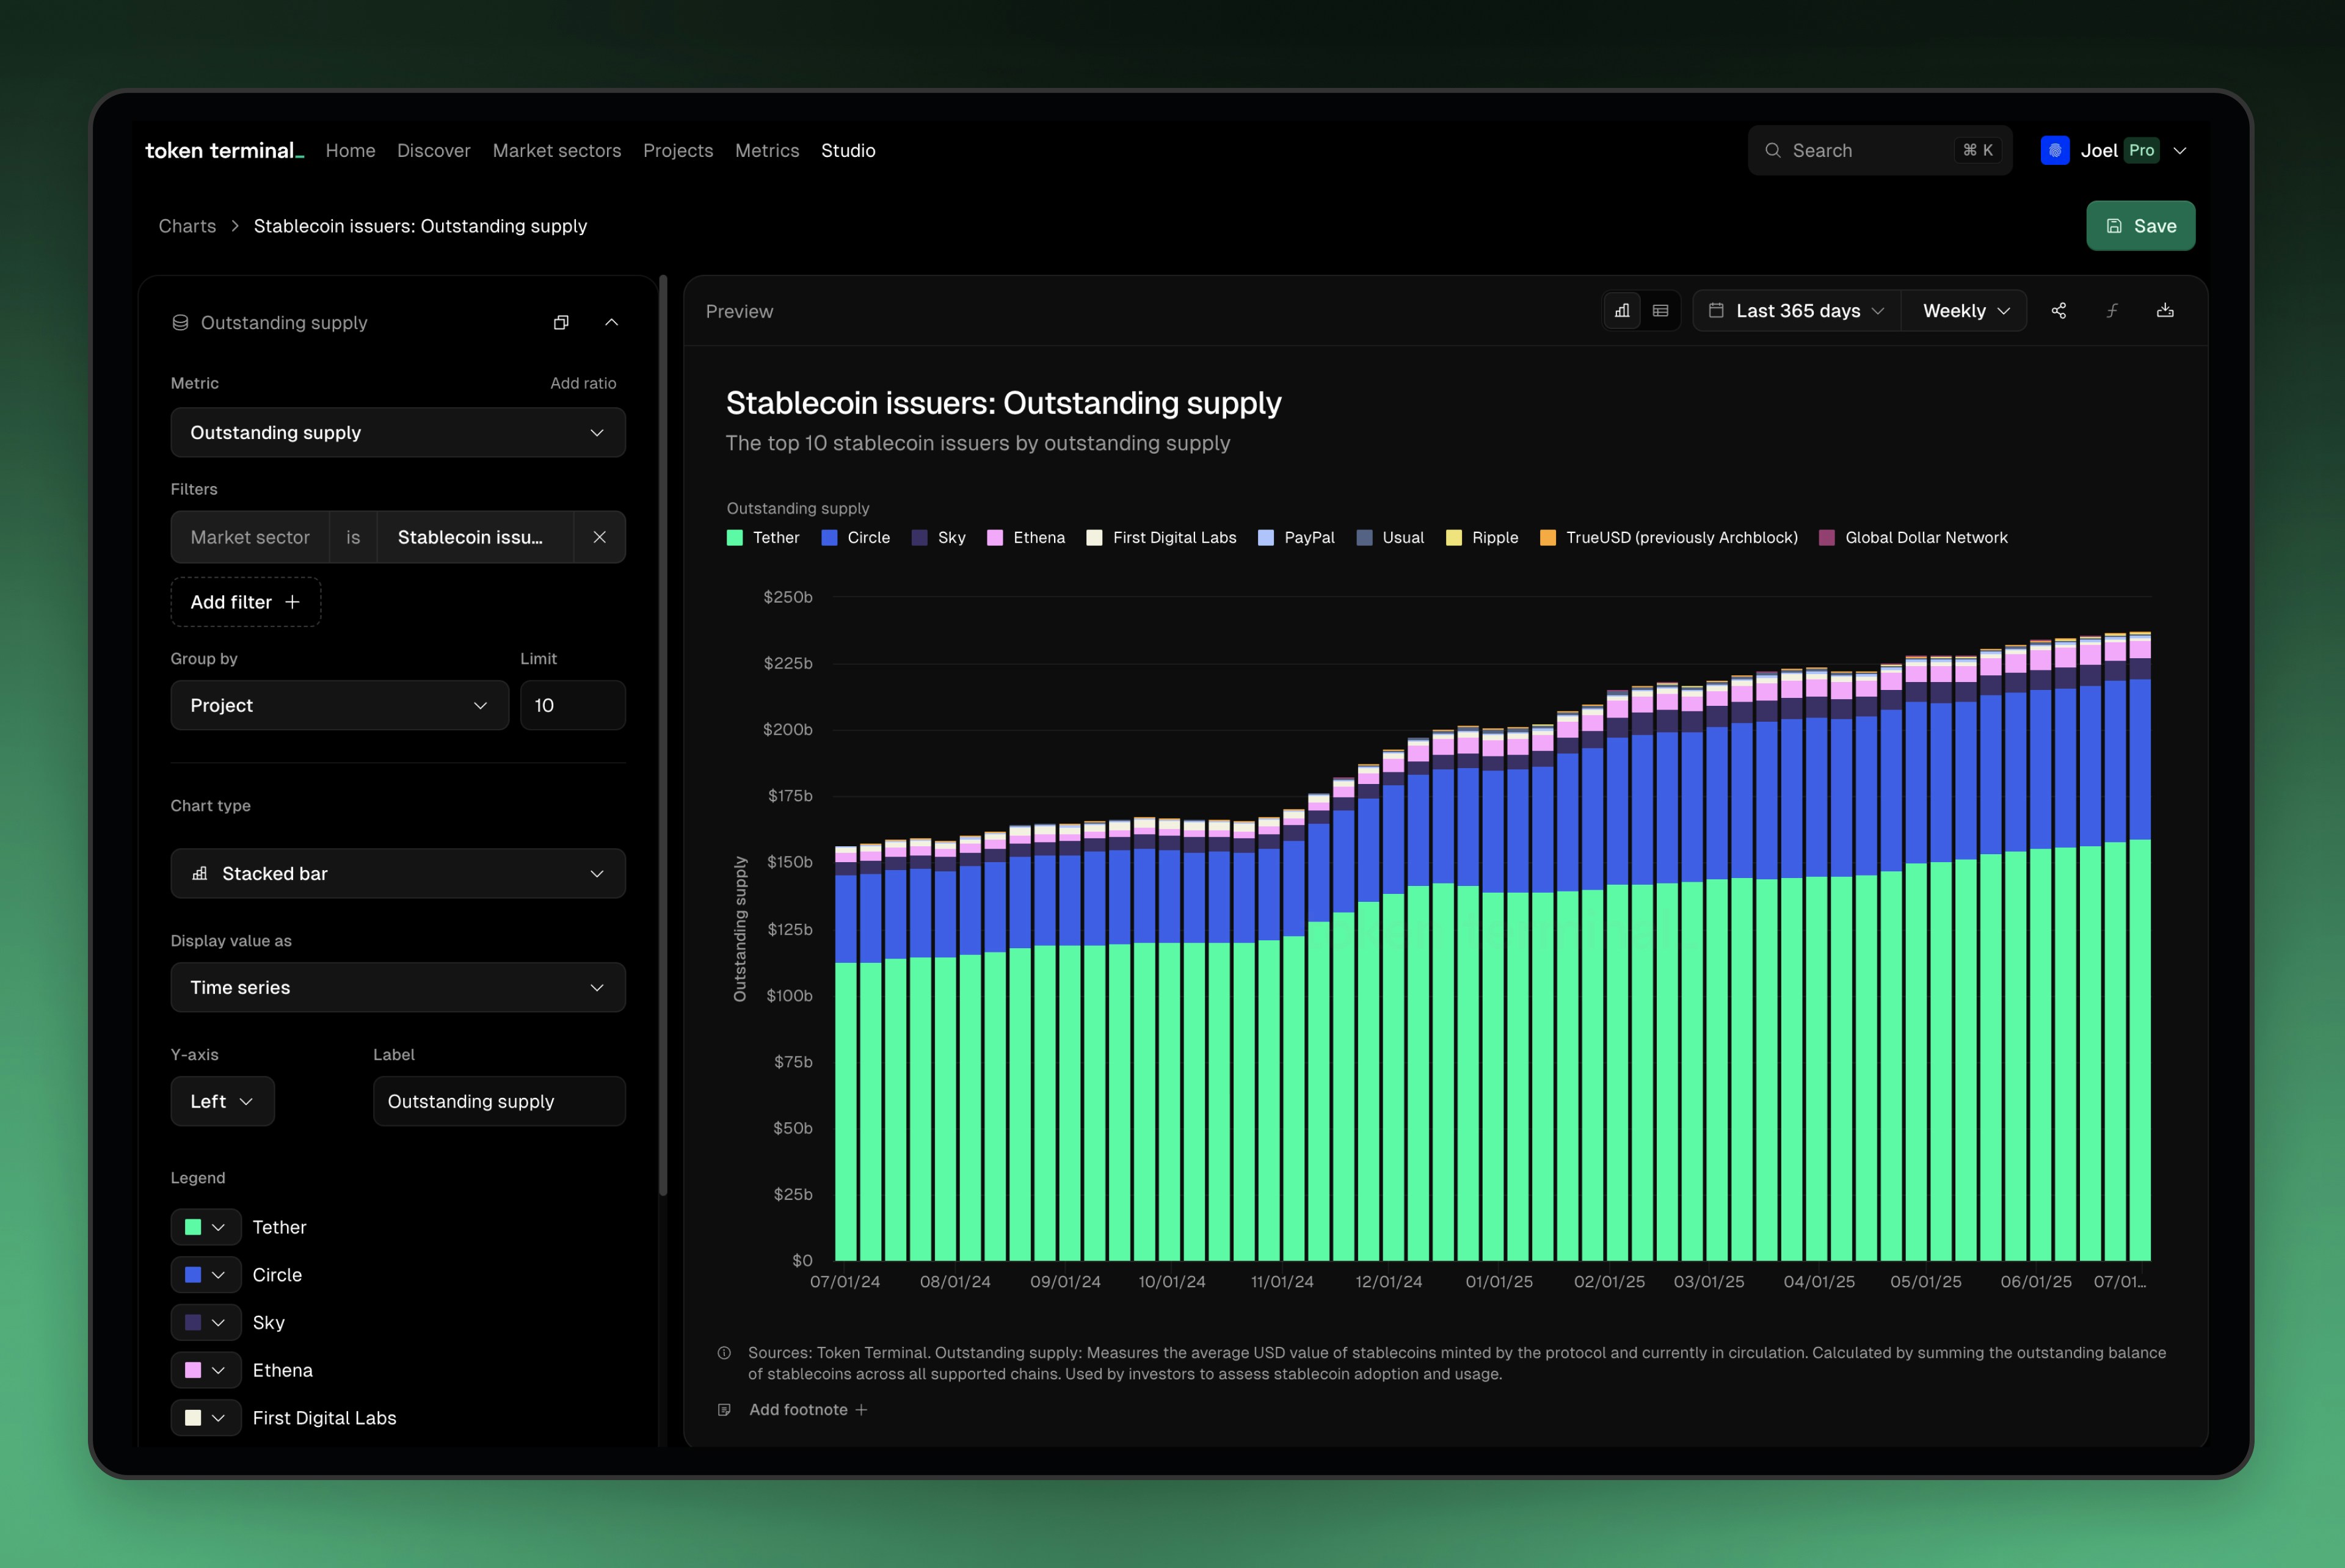Toggle Usual series in chart legend
This screenshot has height=1568, width=2345.
pos(1390,538)
